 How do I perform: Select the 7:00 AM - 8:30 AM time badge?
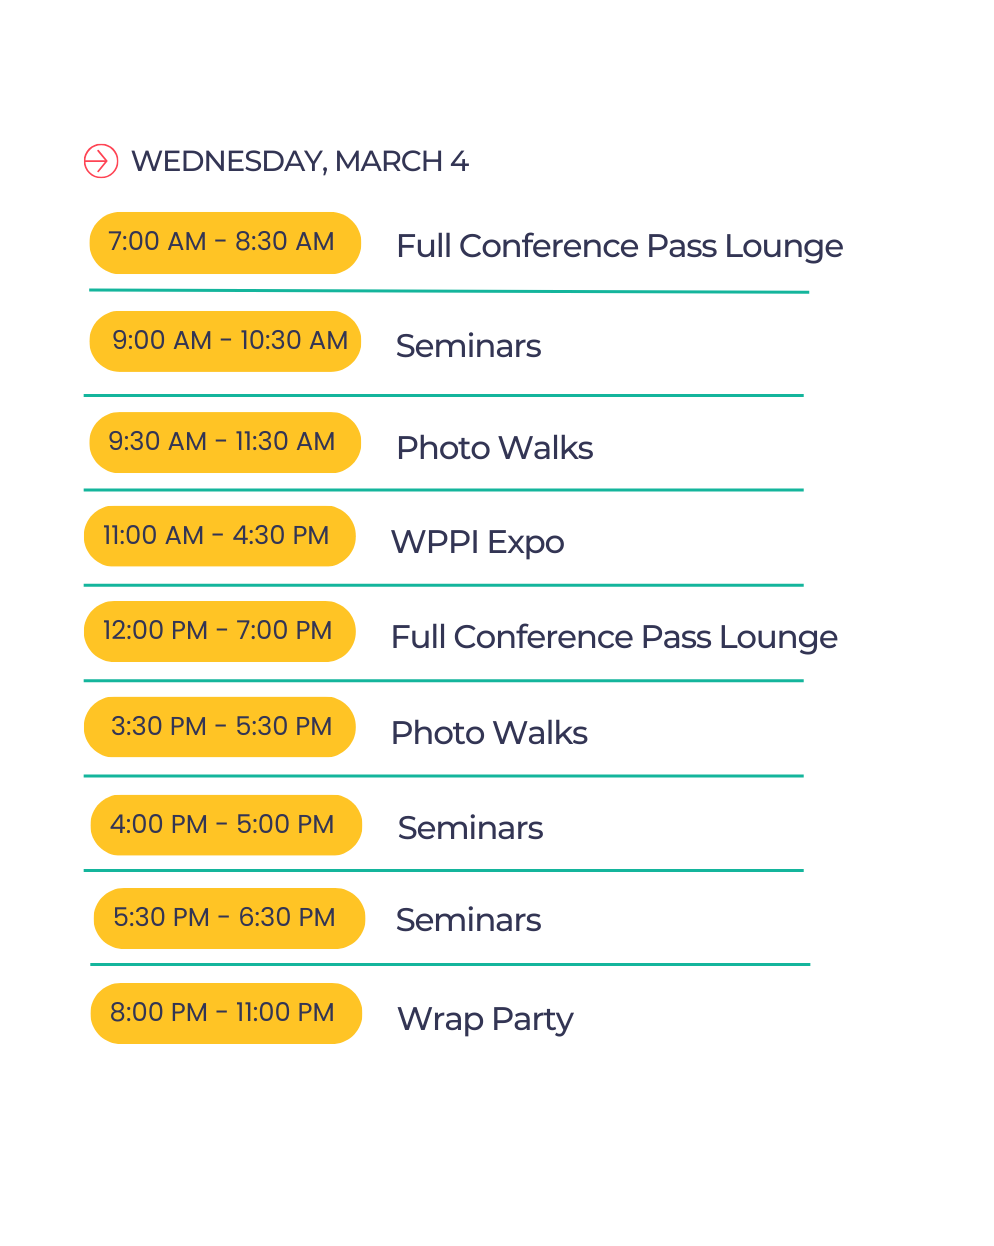tap(224, 242)
